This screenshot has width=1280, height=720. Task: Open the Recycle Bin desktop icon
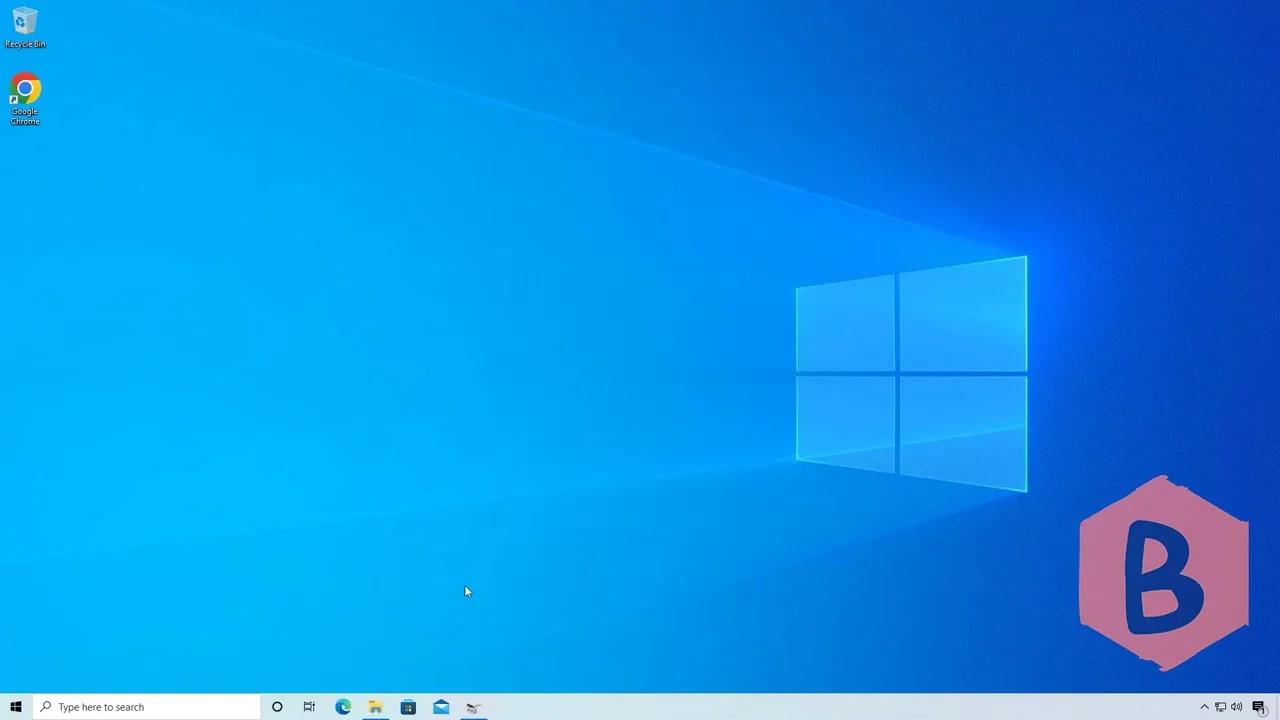[25, 22]
